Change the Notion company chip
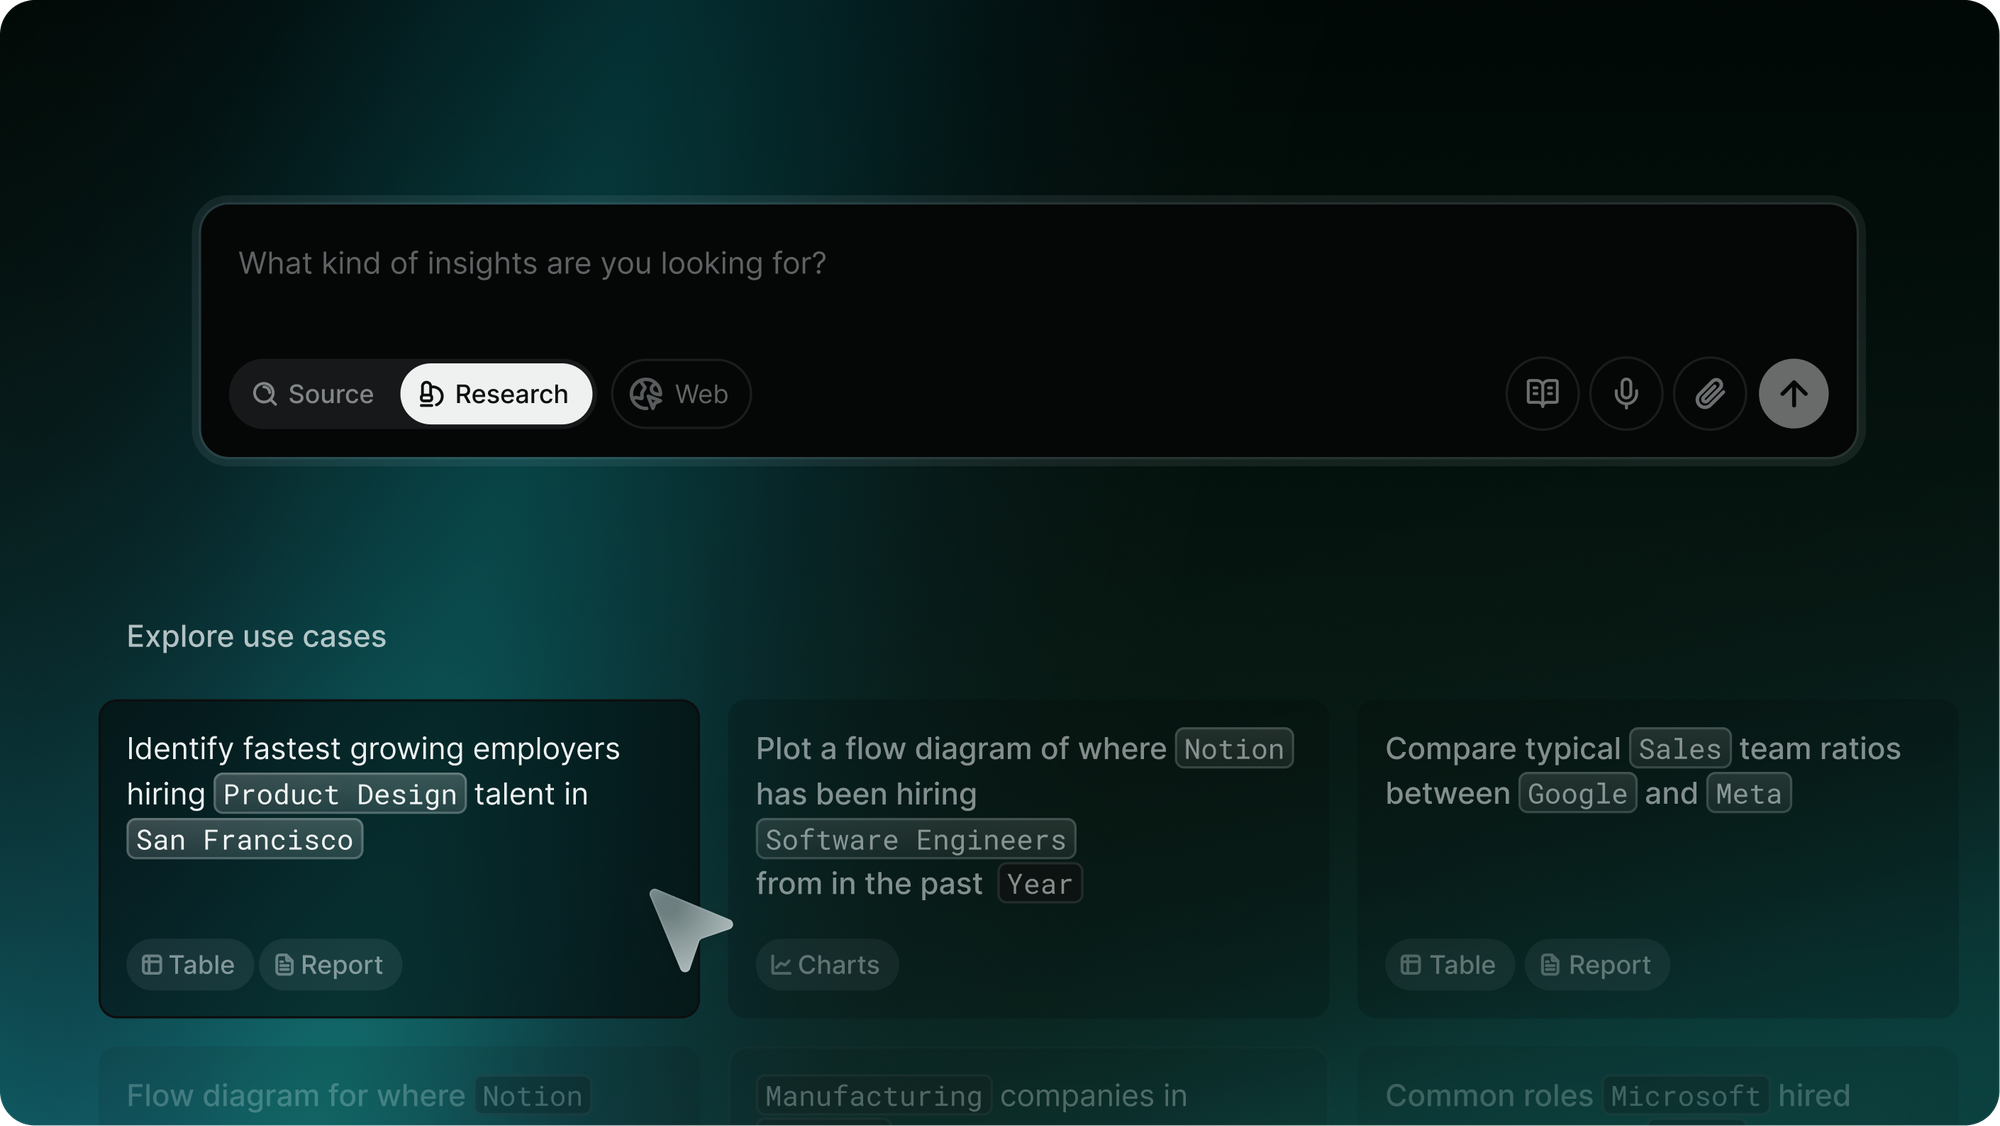This screenshot has height=1126, width=2000. (1233, 749)
